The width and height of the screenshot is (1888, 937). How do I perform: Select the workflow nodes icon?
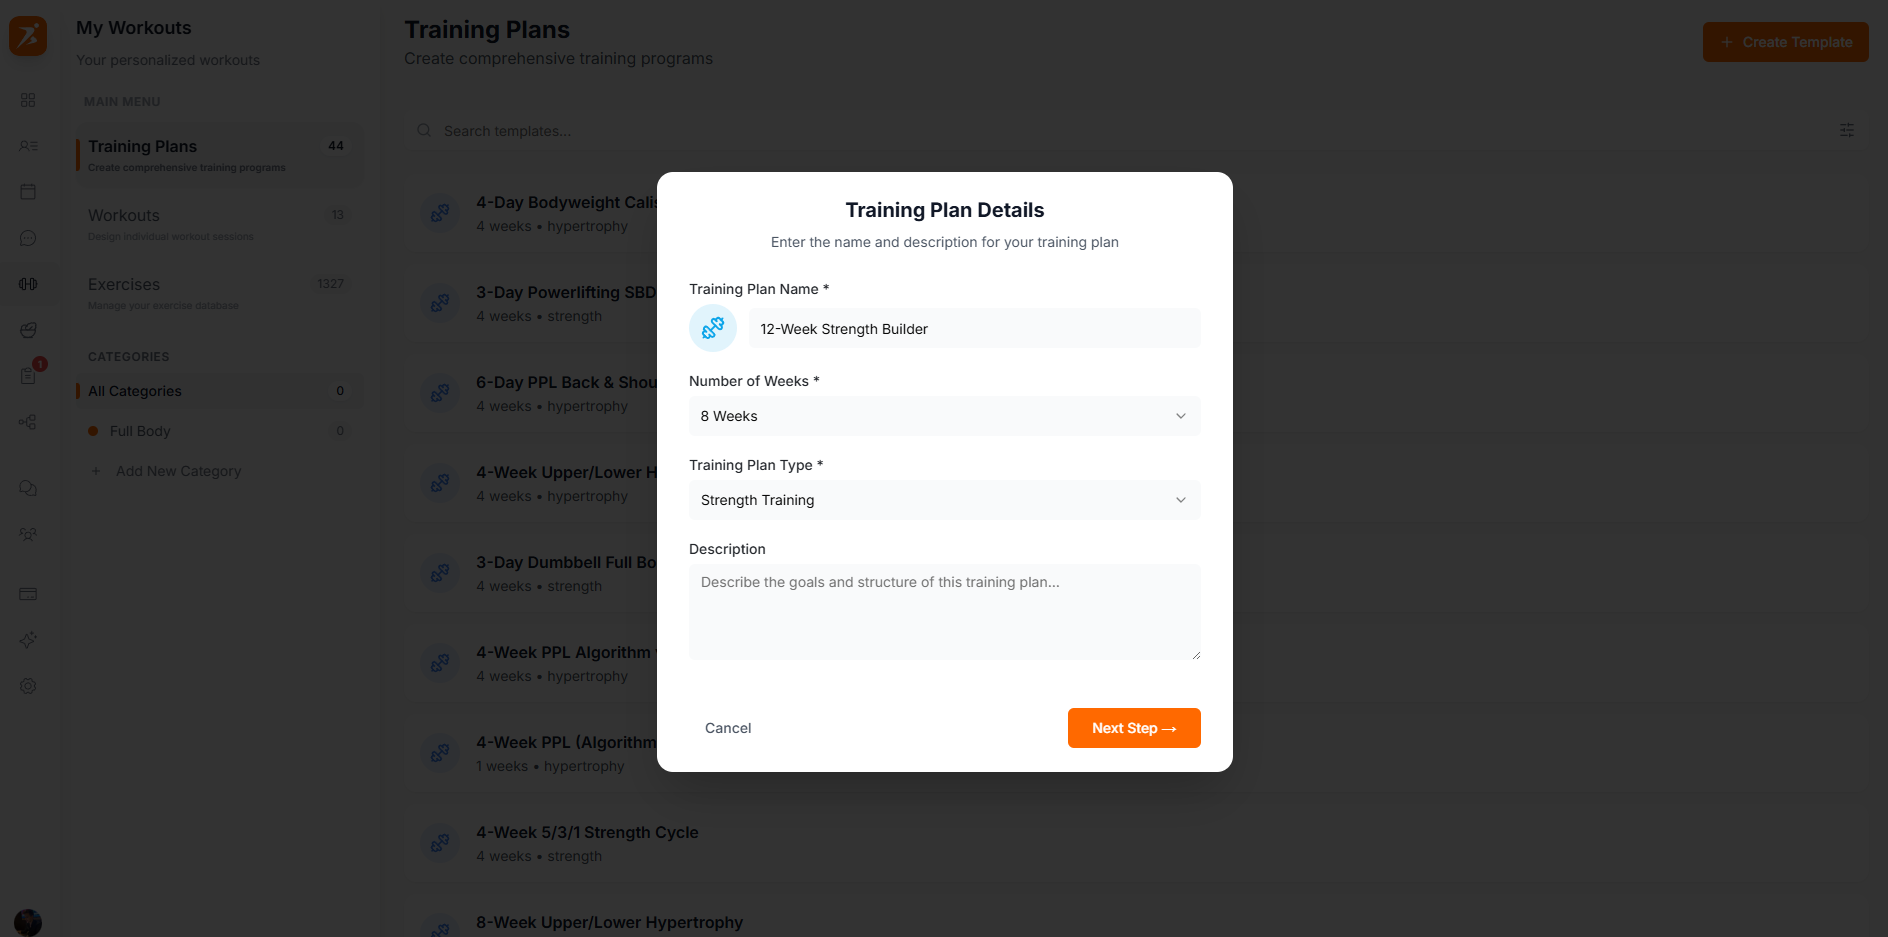28,422
